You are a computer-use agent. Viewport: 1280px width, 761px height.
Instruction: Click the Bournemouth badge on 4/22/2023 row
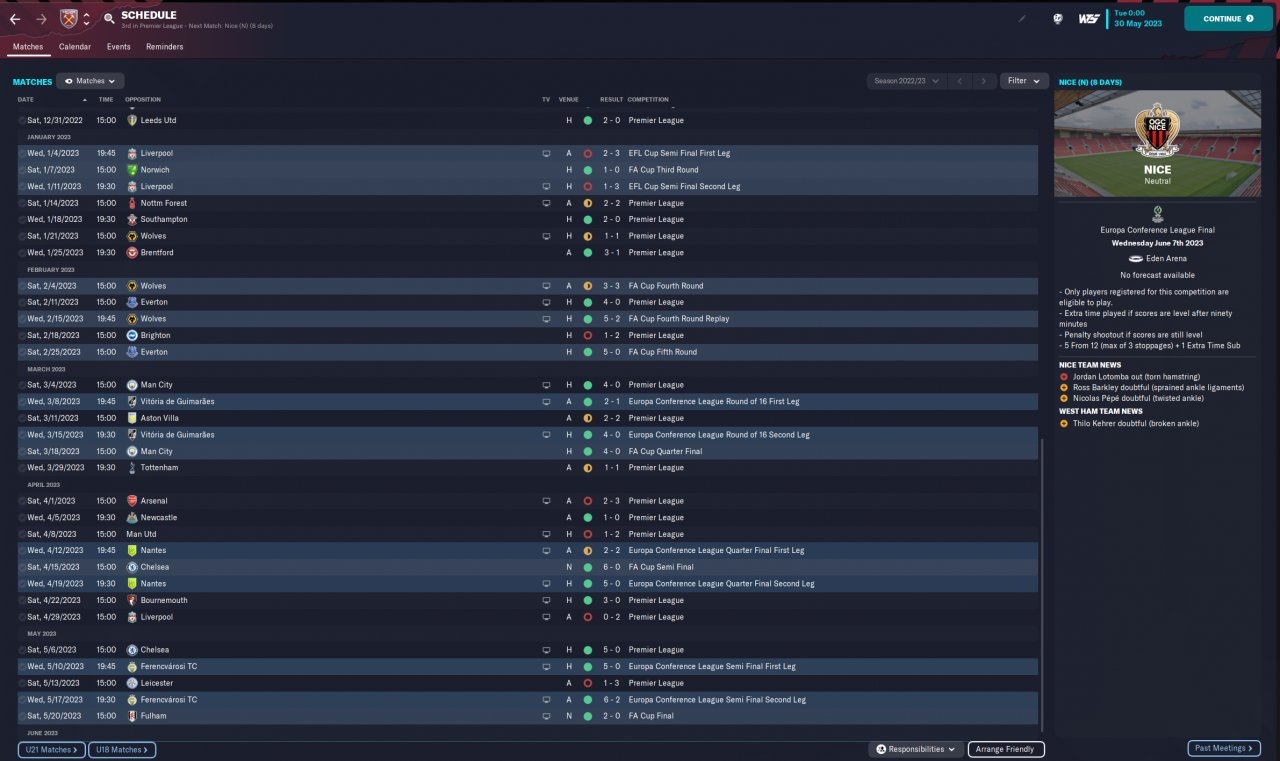pyautogui.click(x=132, y=600)
